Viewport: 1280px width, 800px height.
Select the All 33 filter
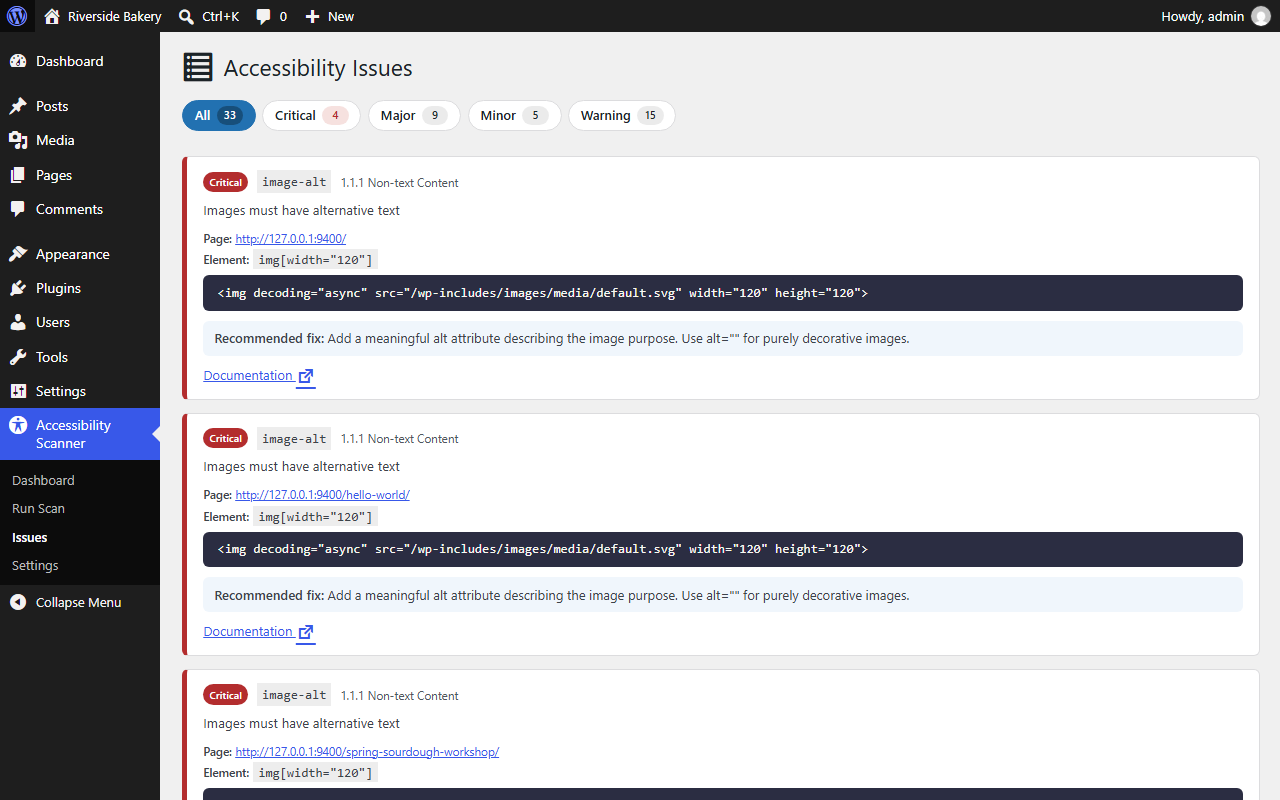[219, 115]
